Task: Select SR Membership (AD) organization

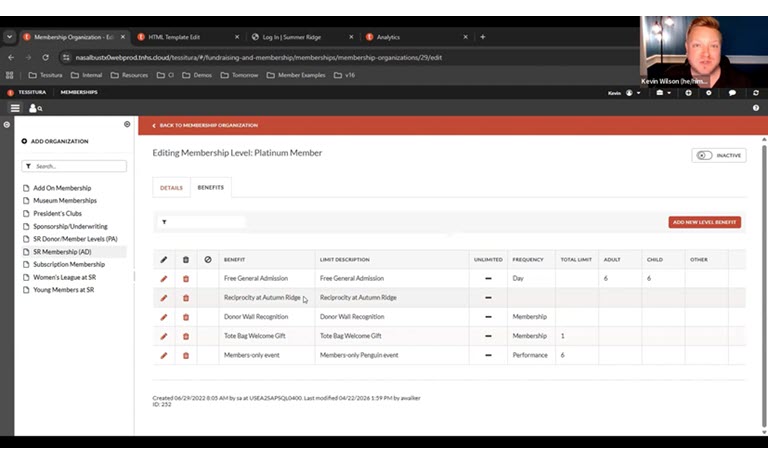Action: click(x=62, y=252)
